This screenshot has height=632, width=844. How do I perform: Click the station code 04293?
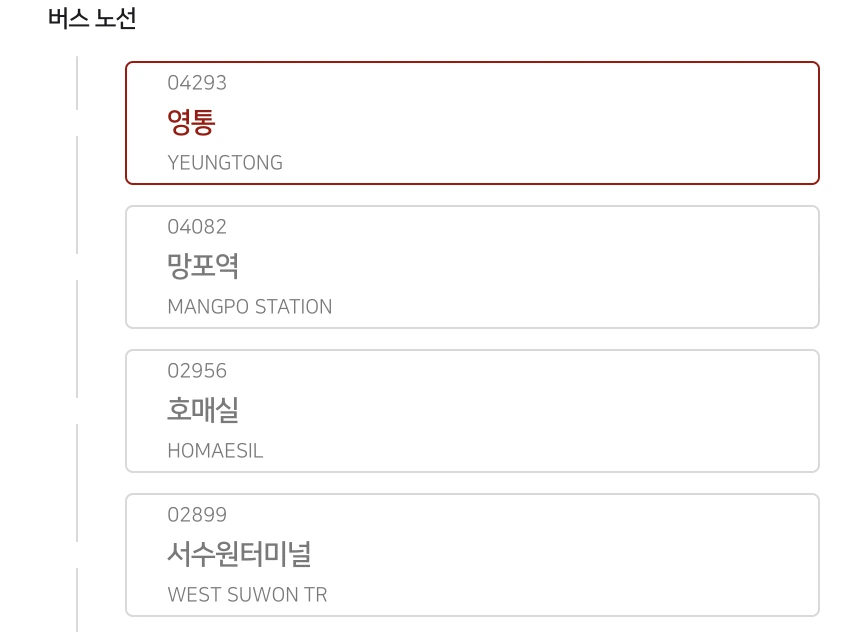198,84
